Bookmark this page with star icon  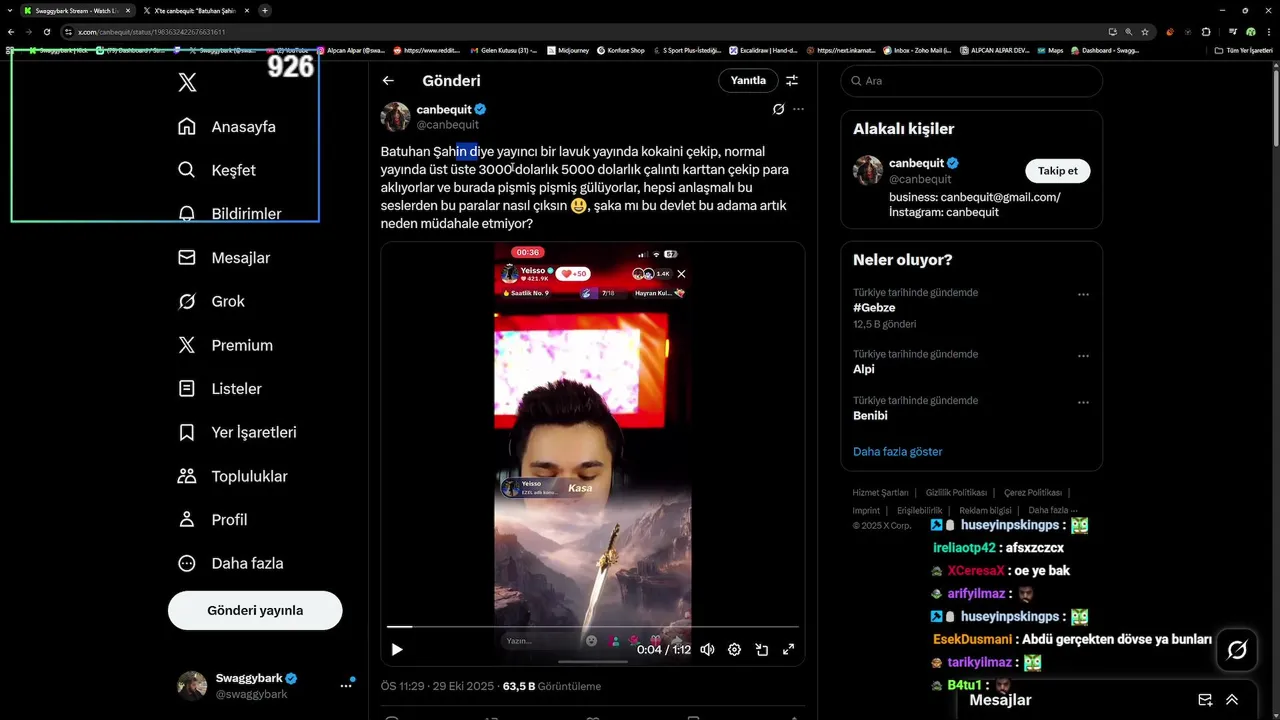coord(1145,32)
